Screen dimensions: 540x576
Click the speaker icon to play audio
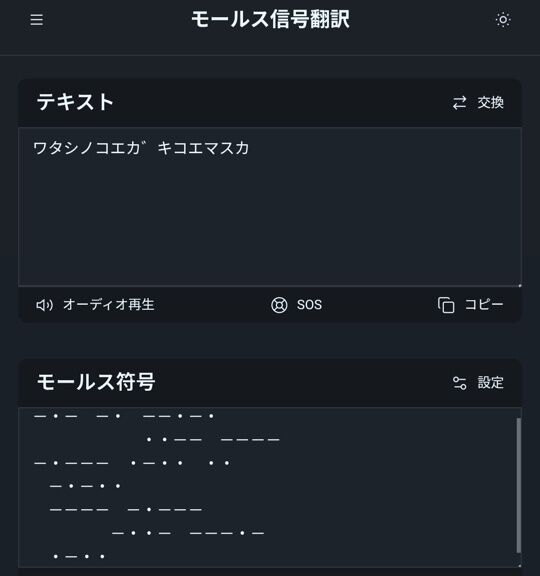tap(44, 305)
